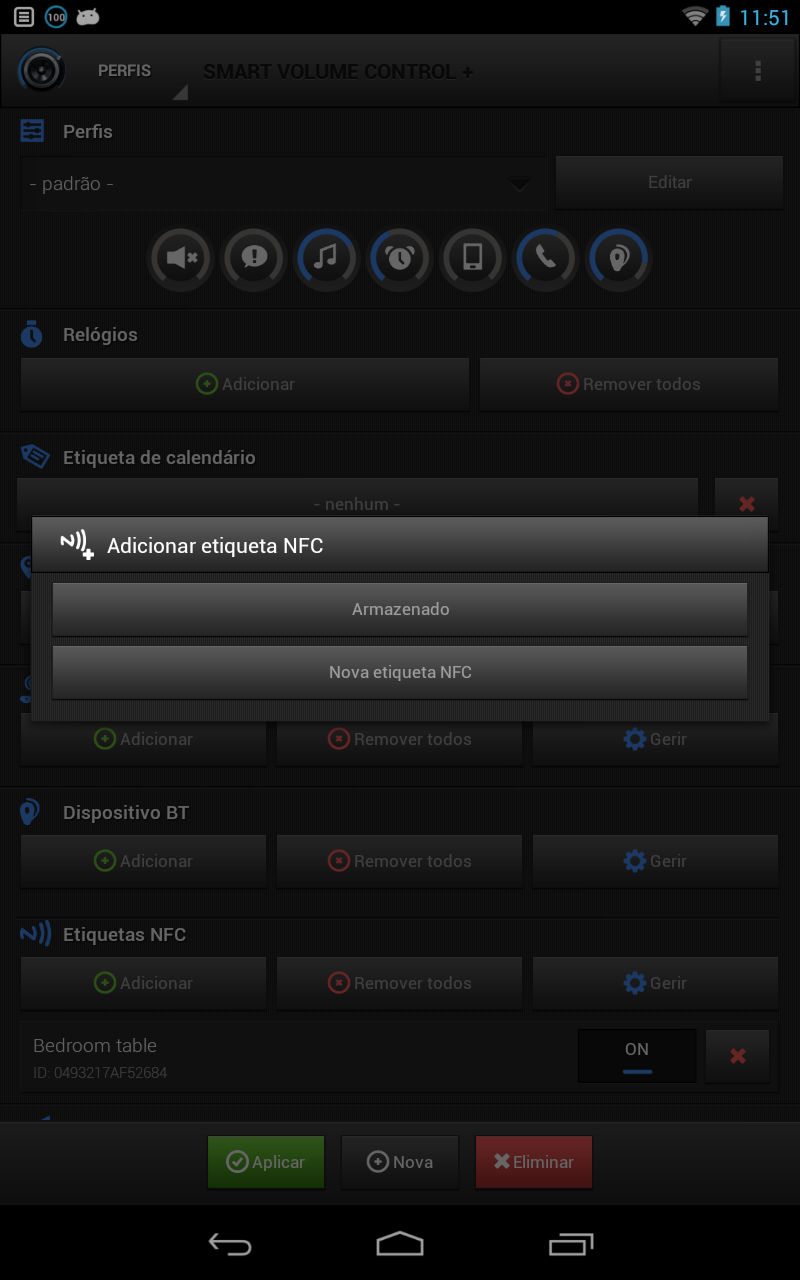Viewport: 800px width, 1280px height.
Task: Choose Armazenado in the NFC dialog
Action: (x=400, y=609)
